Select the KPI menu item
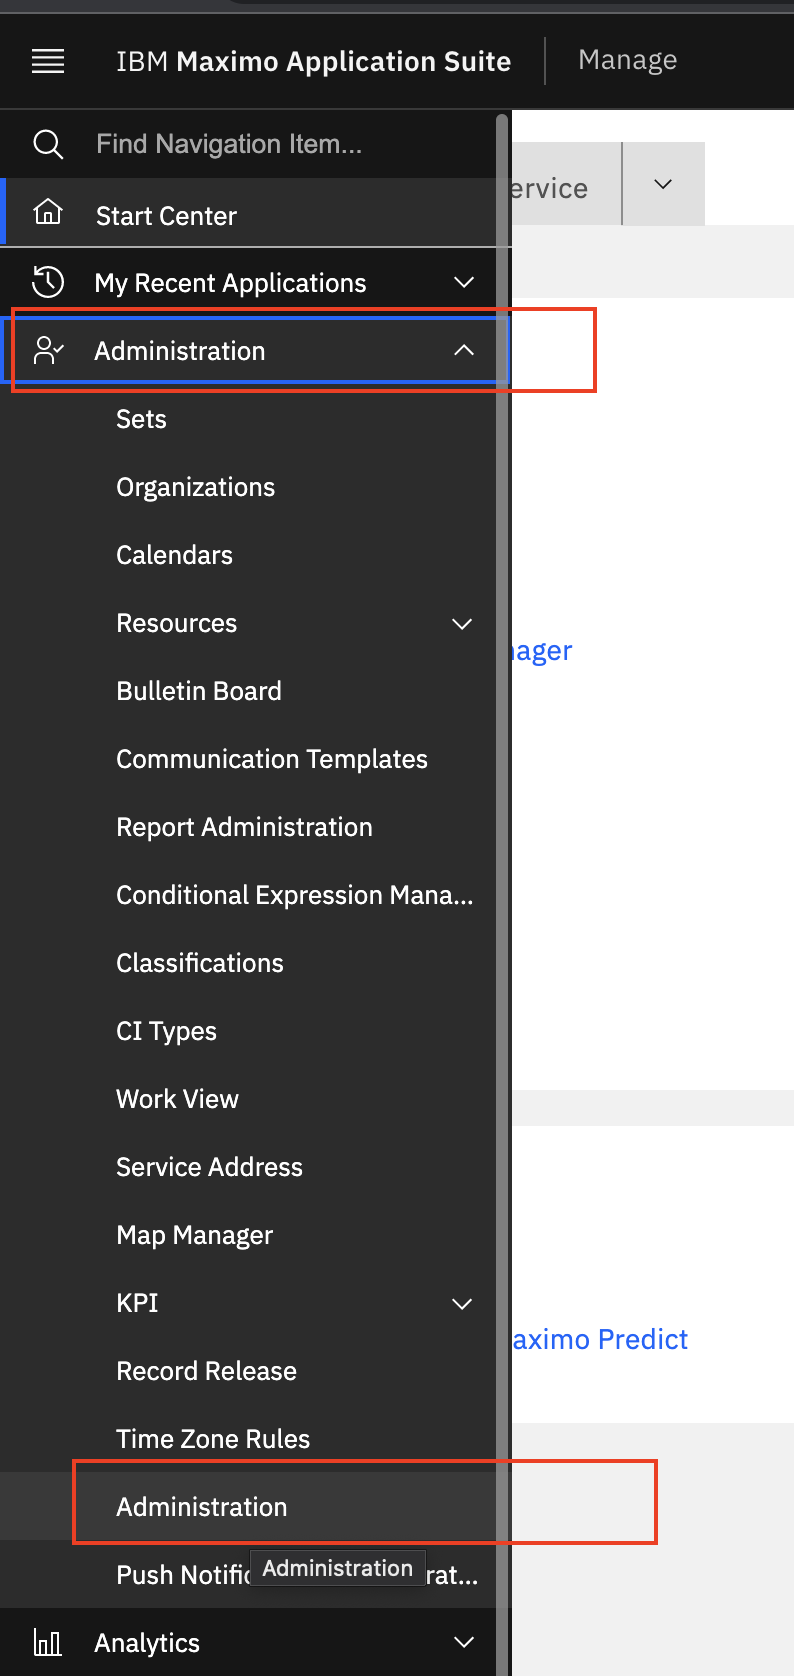794x1676 pixels. pos(137,1303)
